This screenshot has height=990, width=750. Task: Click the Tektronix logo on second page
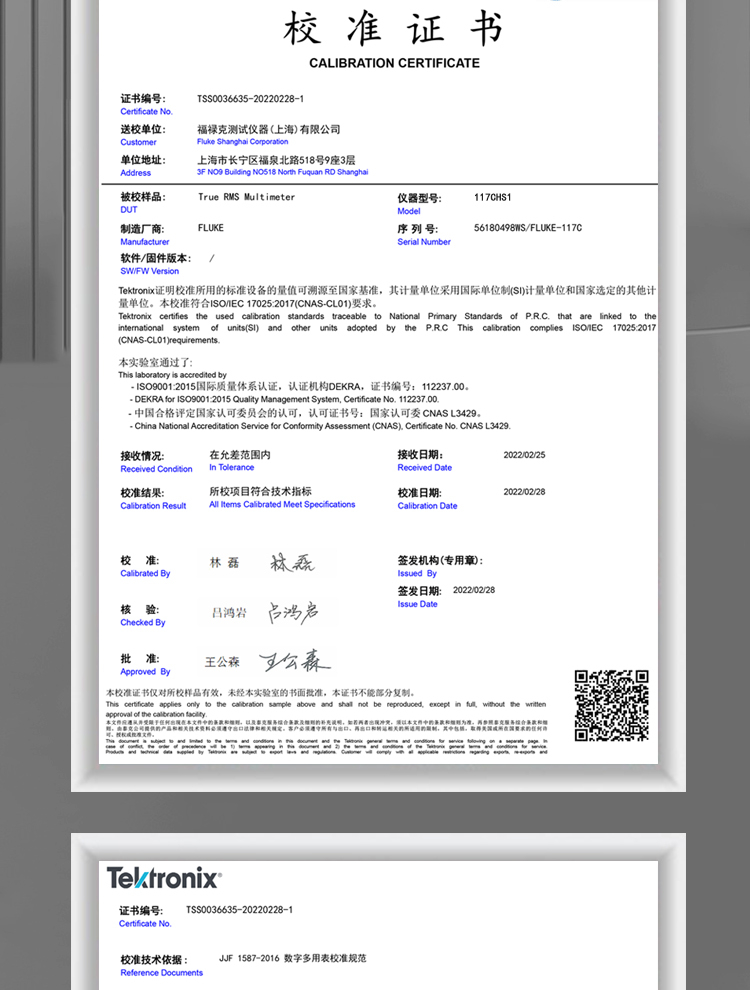164,878
